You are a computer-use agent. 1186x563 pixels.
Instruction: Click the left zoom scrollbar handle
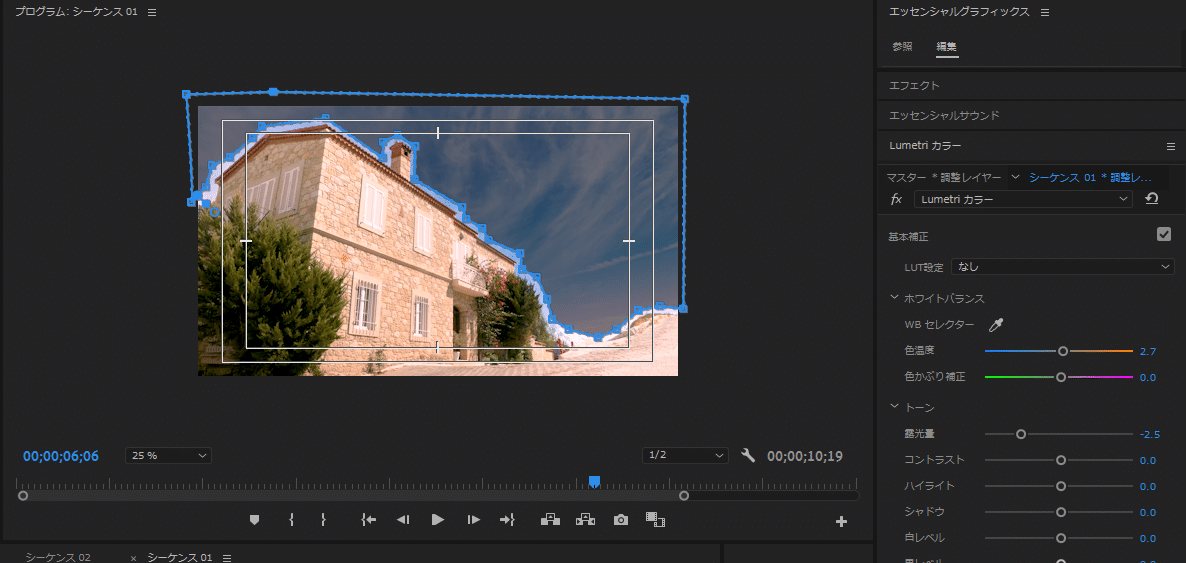click(23, 496)
